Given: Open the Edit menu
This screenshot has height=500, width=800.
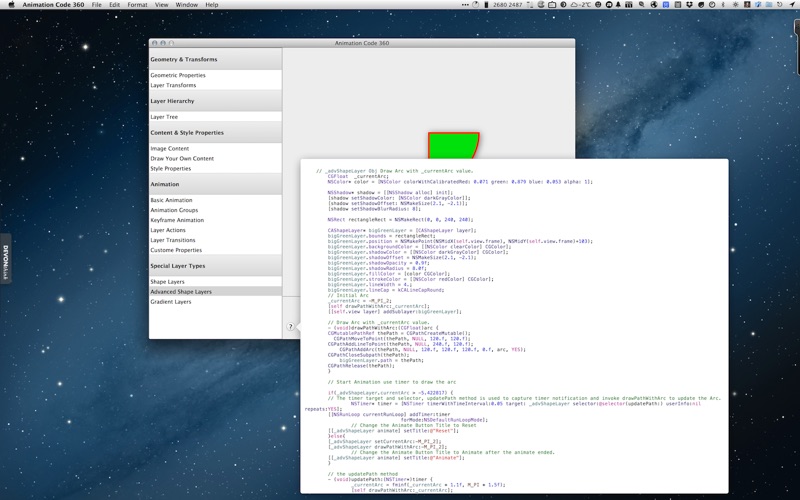Looking at the screenshot, I should [115, 5].
